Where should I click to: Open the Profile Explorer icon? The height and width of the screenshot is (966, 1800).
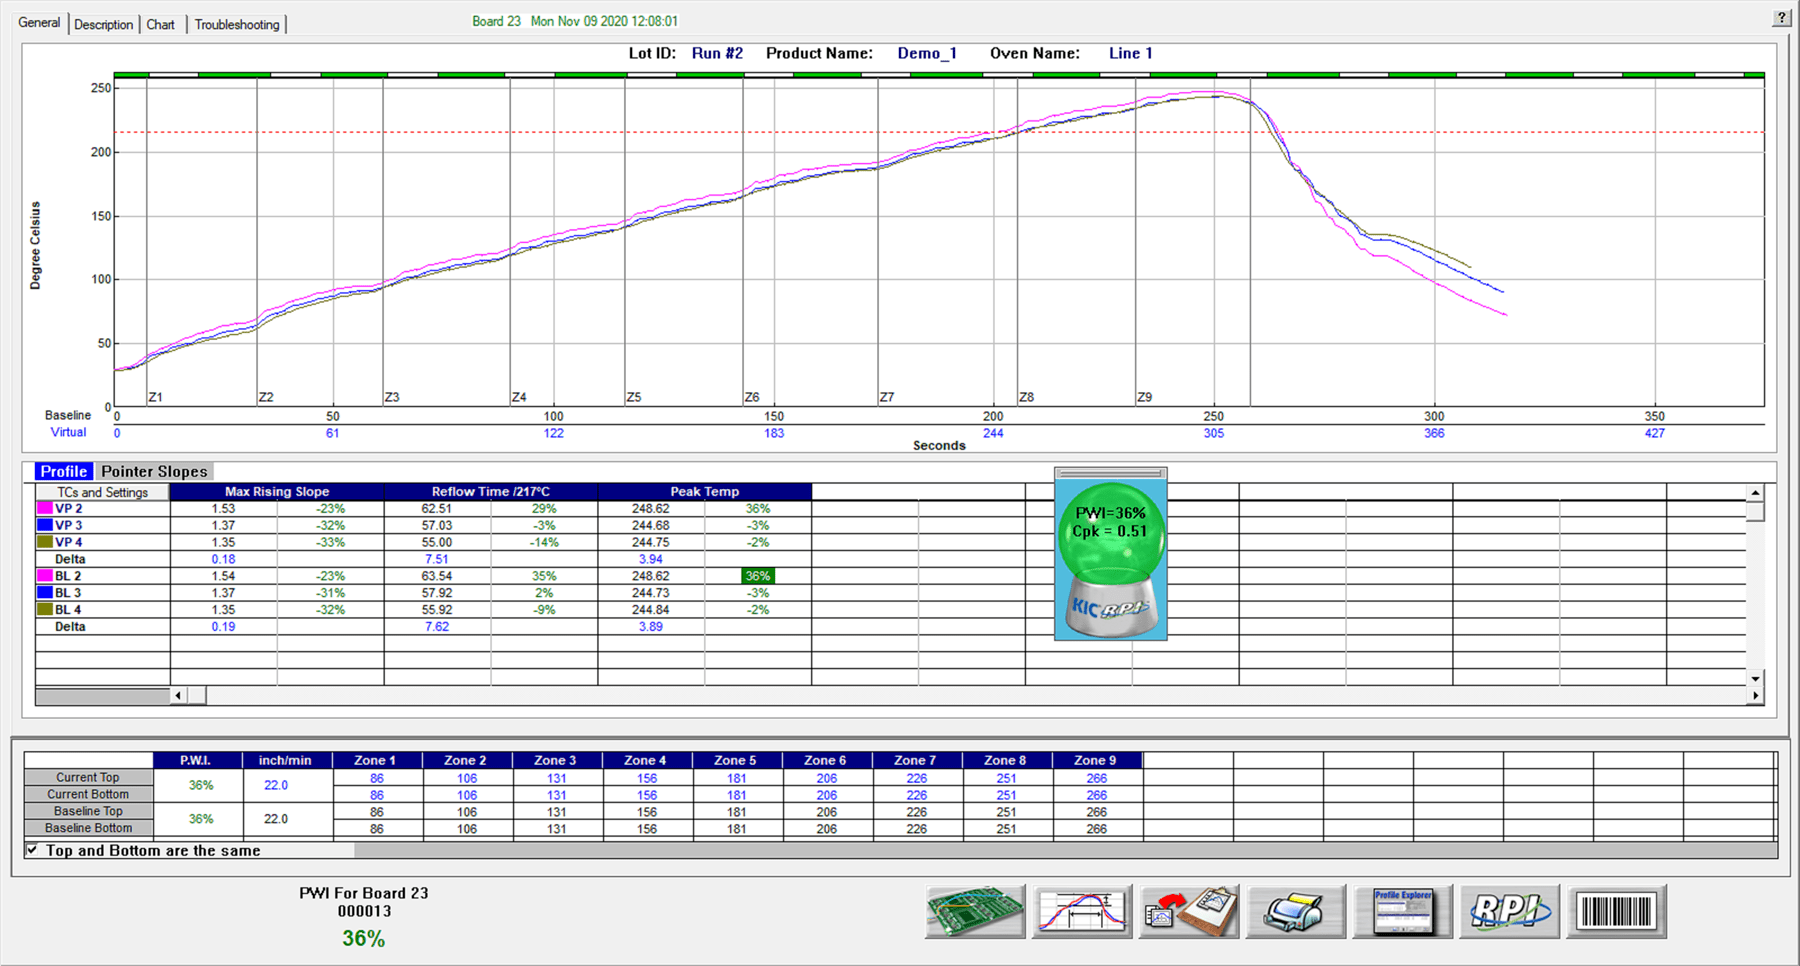click(1402, 911)
